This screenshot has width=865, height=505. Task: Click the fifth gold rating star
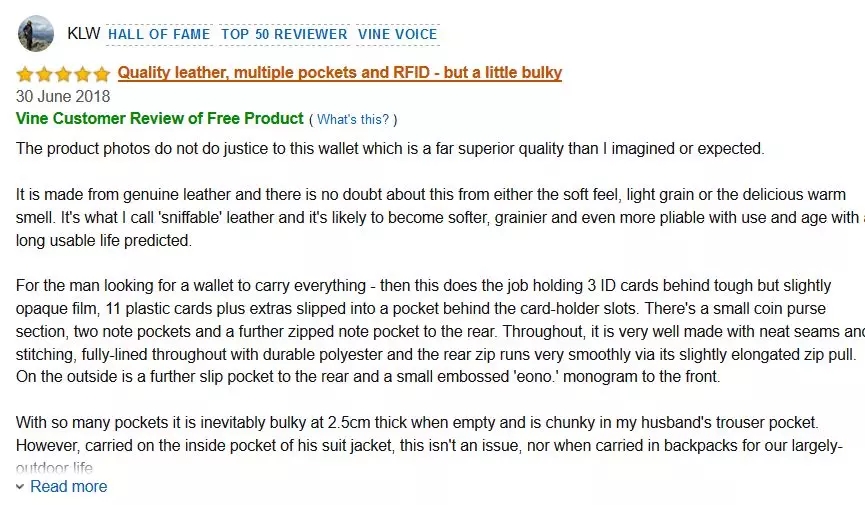coord(102,74)
